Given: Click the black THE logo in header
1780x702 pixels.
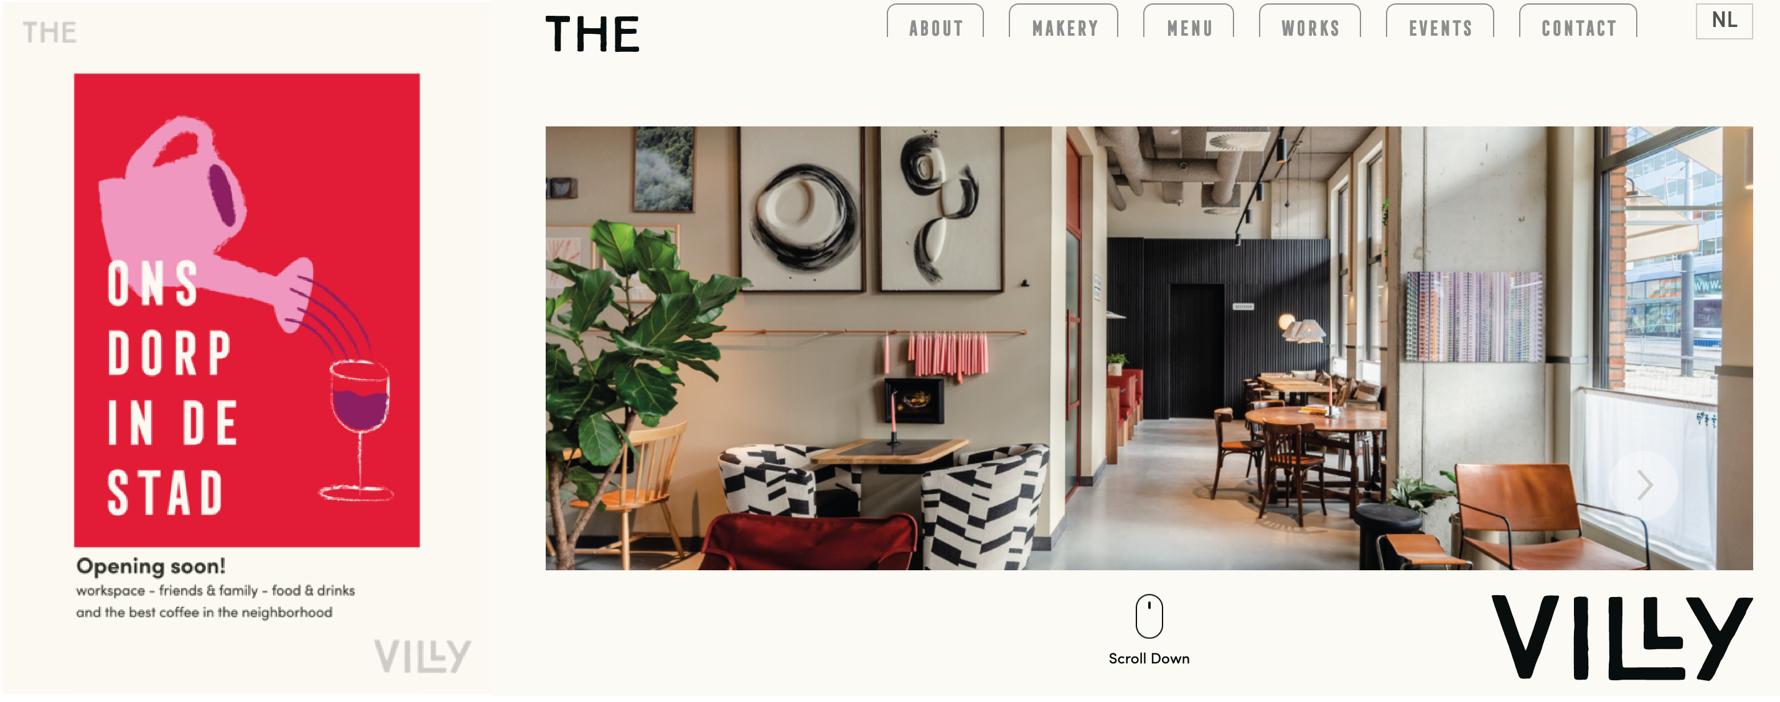Looking at the screenshot, I should pos(592,34).
